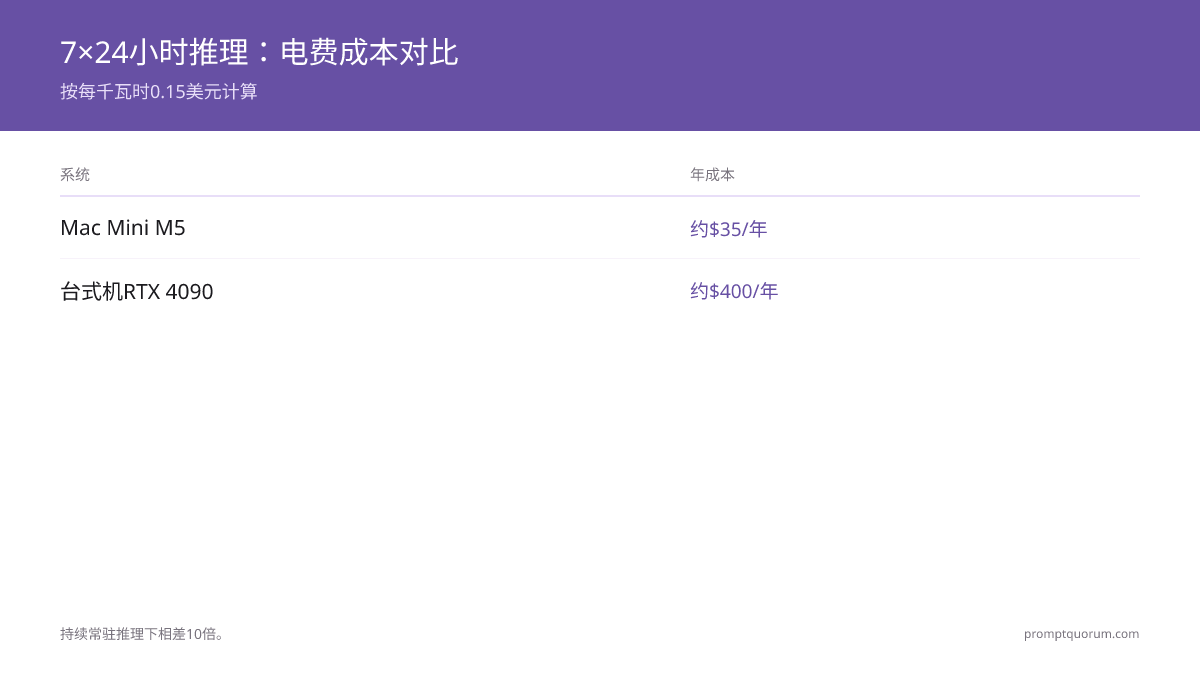1200x675 pixels.
Task: Click the footnote 持续常驻推理下相差10倍。
Action: pos(142,633)
